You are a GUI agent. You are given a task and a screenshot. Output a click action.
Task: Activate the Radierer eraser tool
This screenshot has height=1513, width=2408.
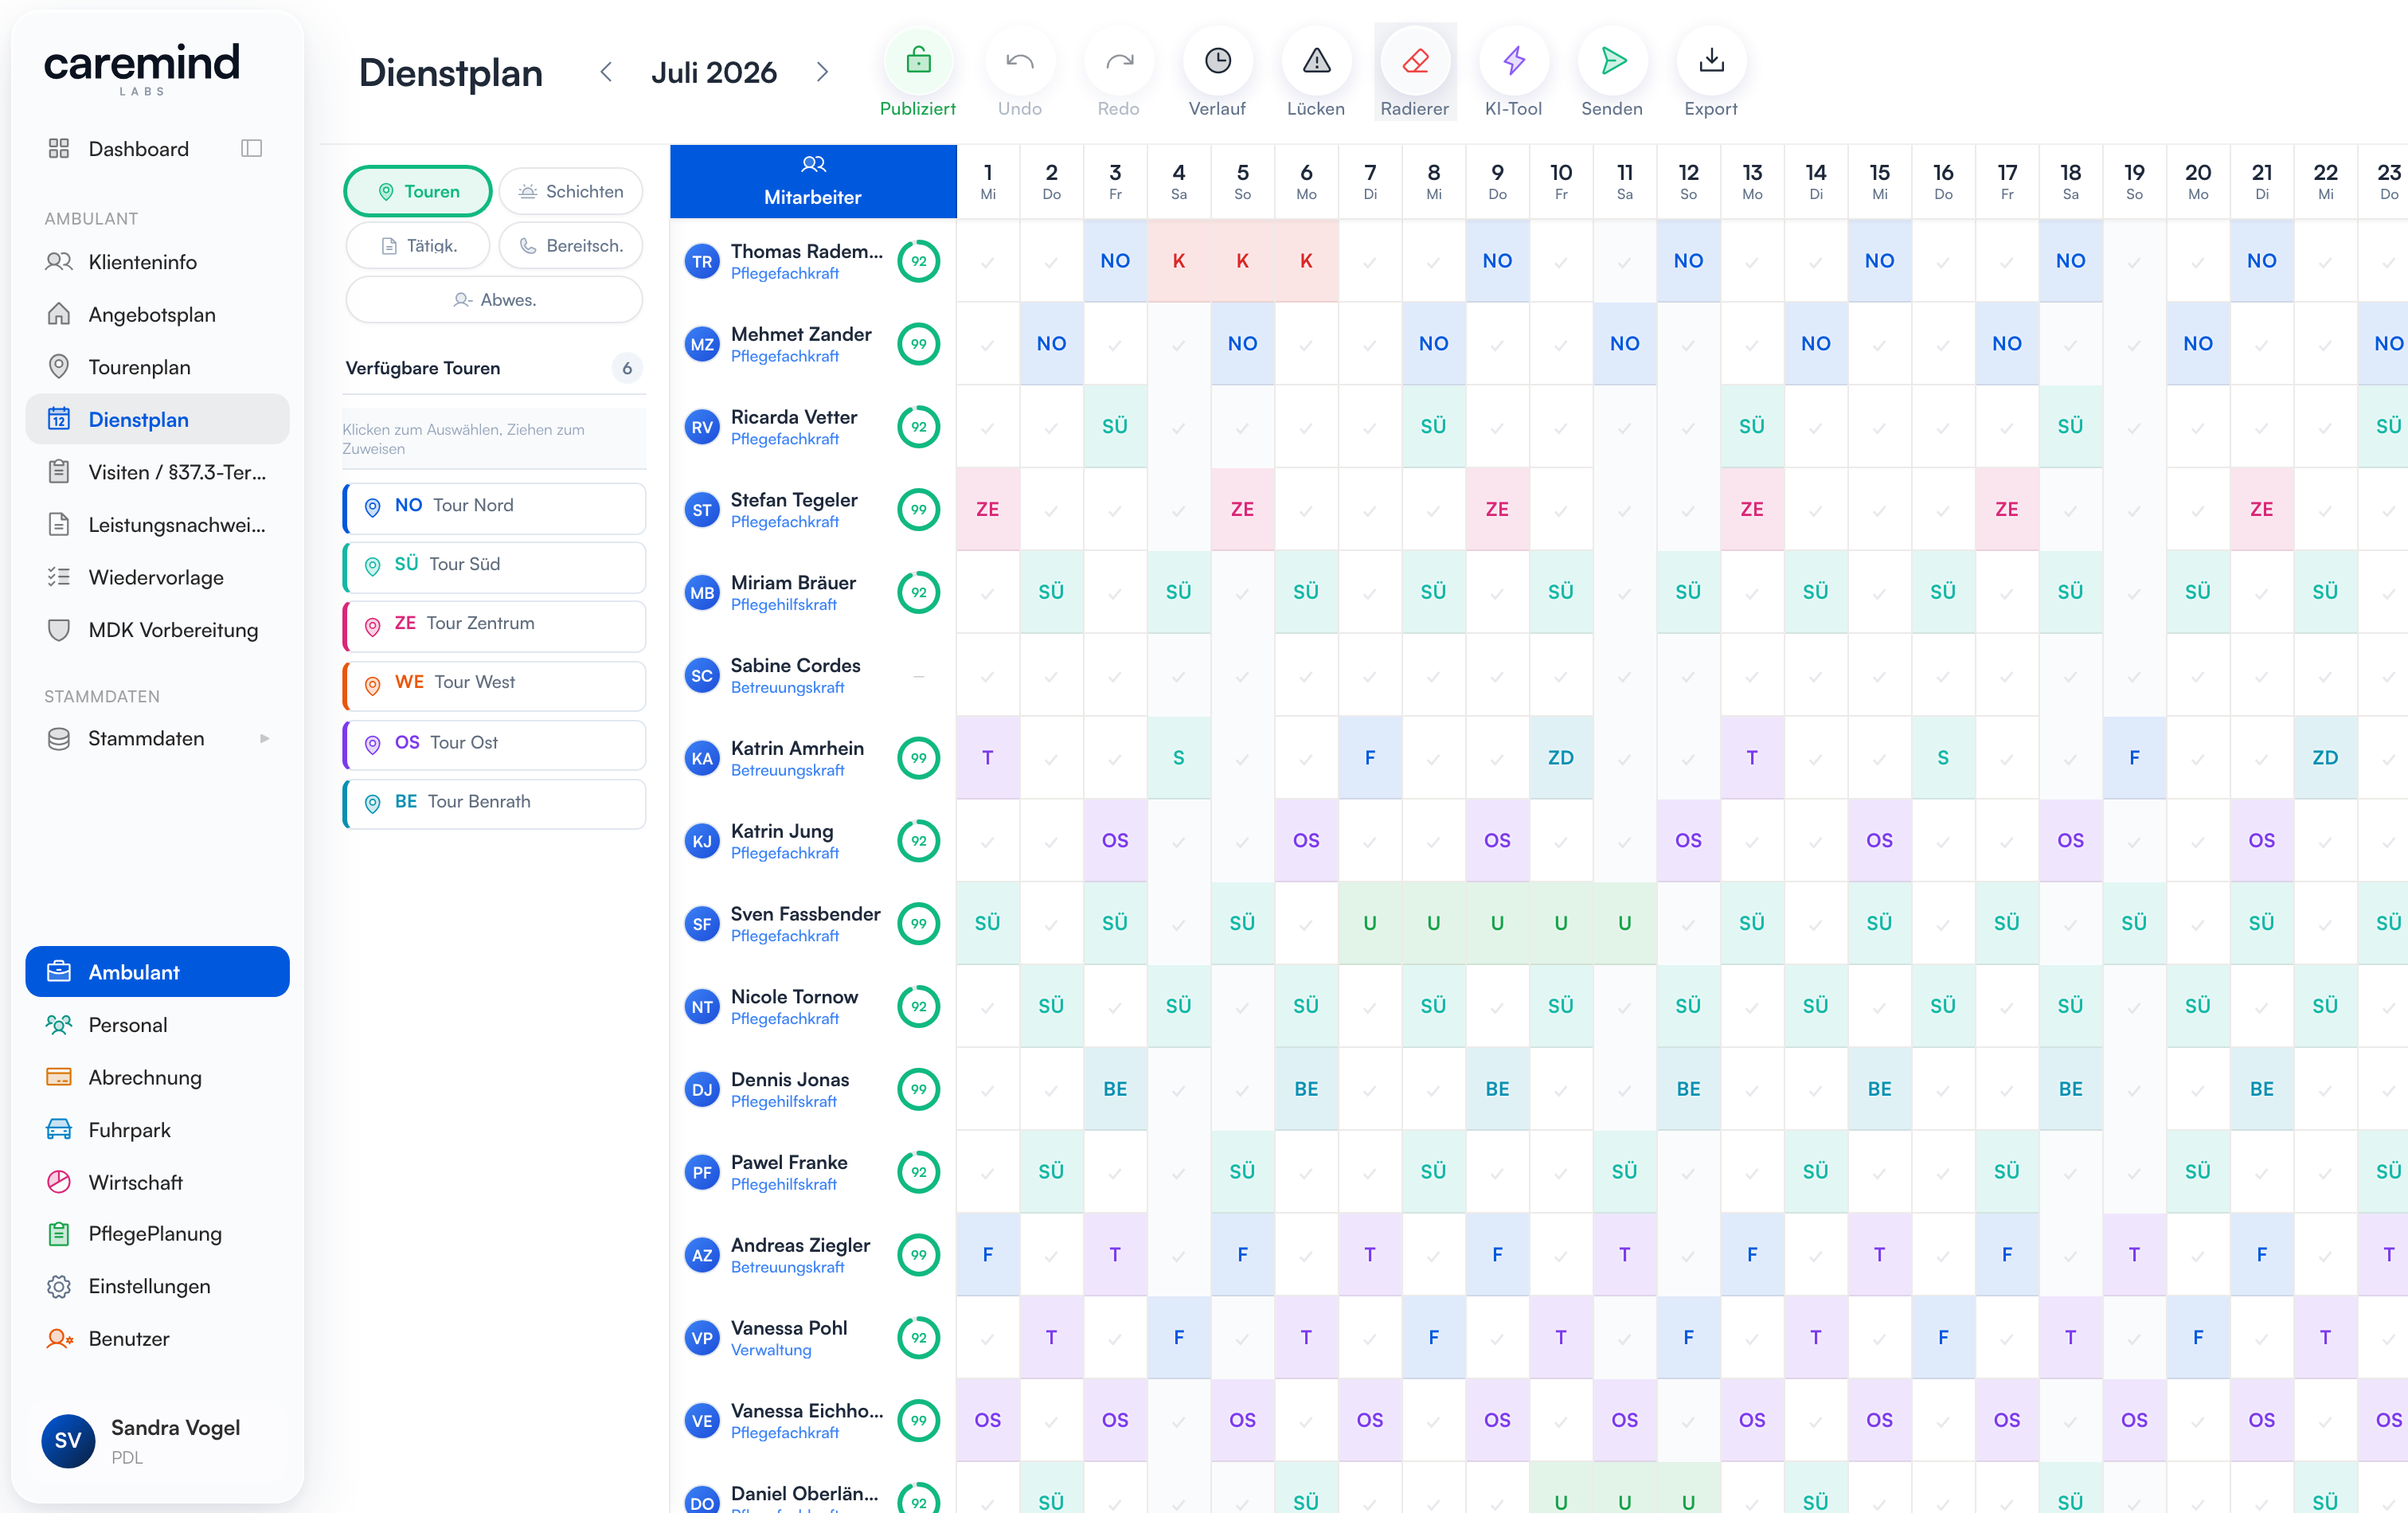(x=1415, y=62)
